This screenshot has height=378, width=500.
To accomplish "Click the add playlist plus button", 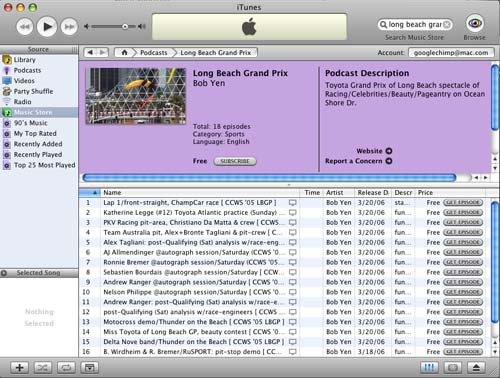I will pos(19,368).
